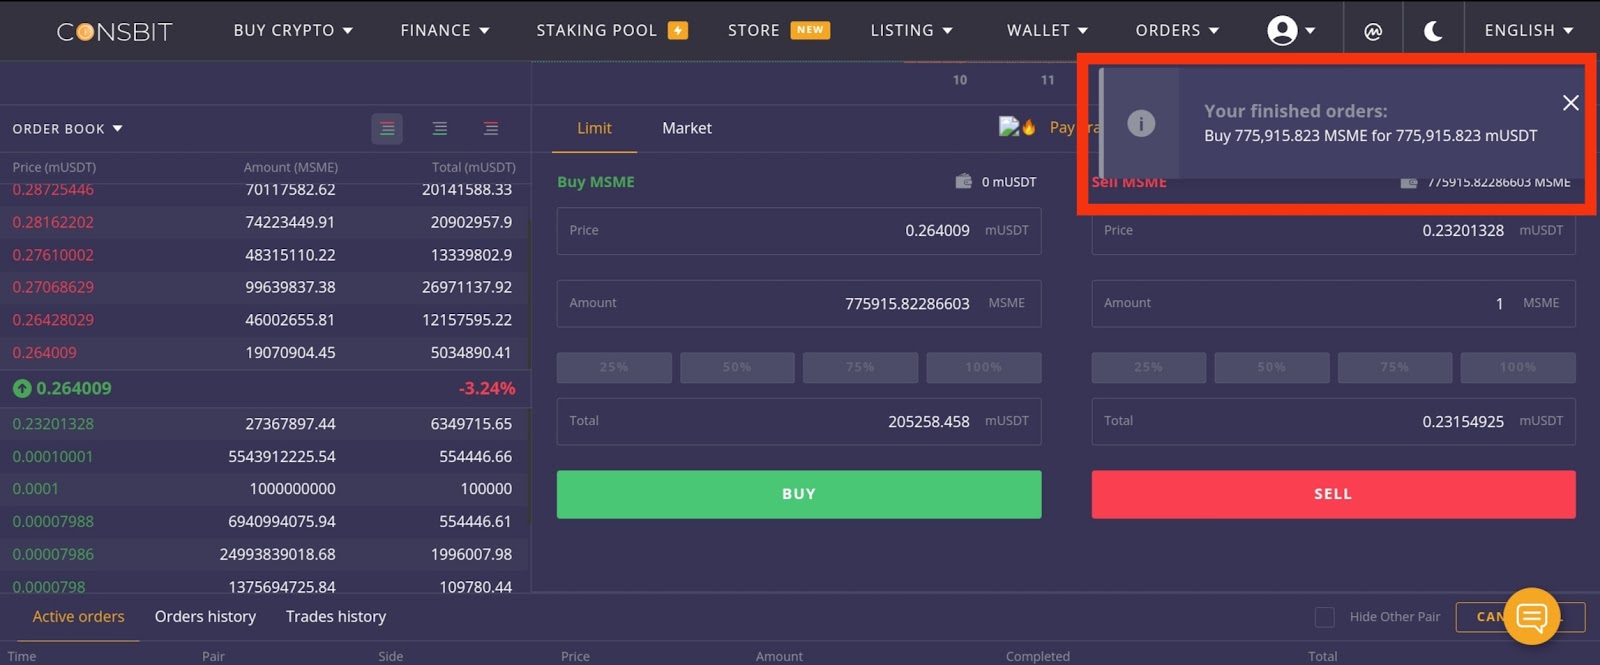Screen dimensions: 1600x665
Task: Click the info icon in the notification
Action: tap(1141, 123)
